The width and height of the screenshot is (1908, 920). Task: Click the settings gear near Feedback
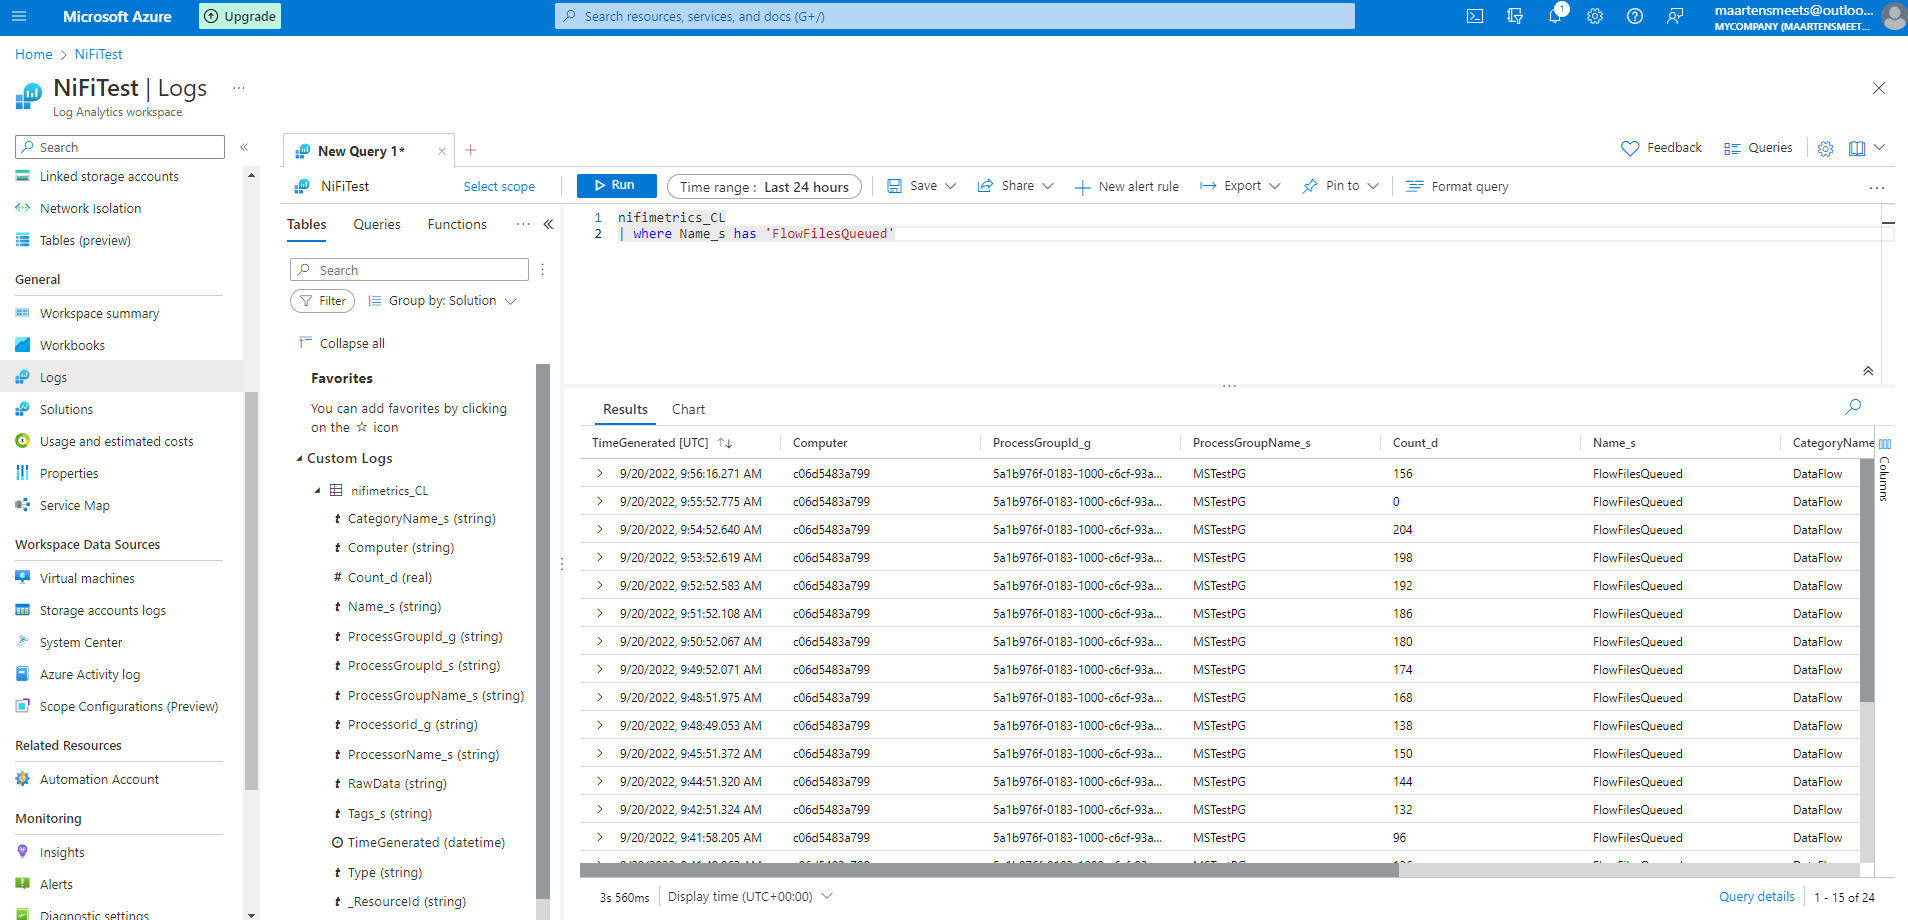click(x=1825, y=148)
